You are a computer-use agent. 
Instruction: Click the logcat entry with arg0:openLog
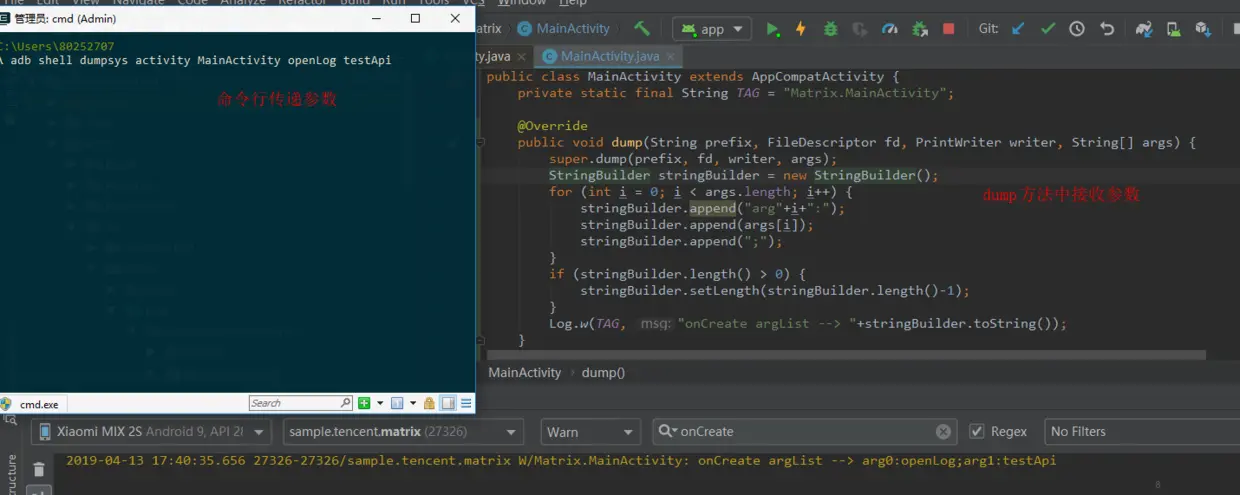coord(561,461)
